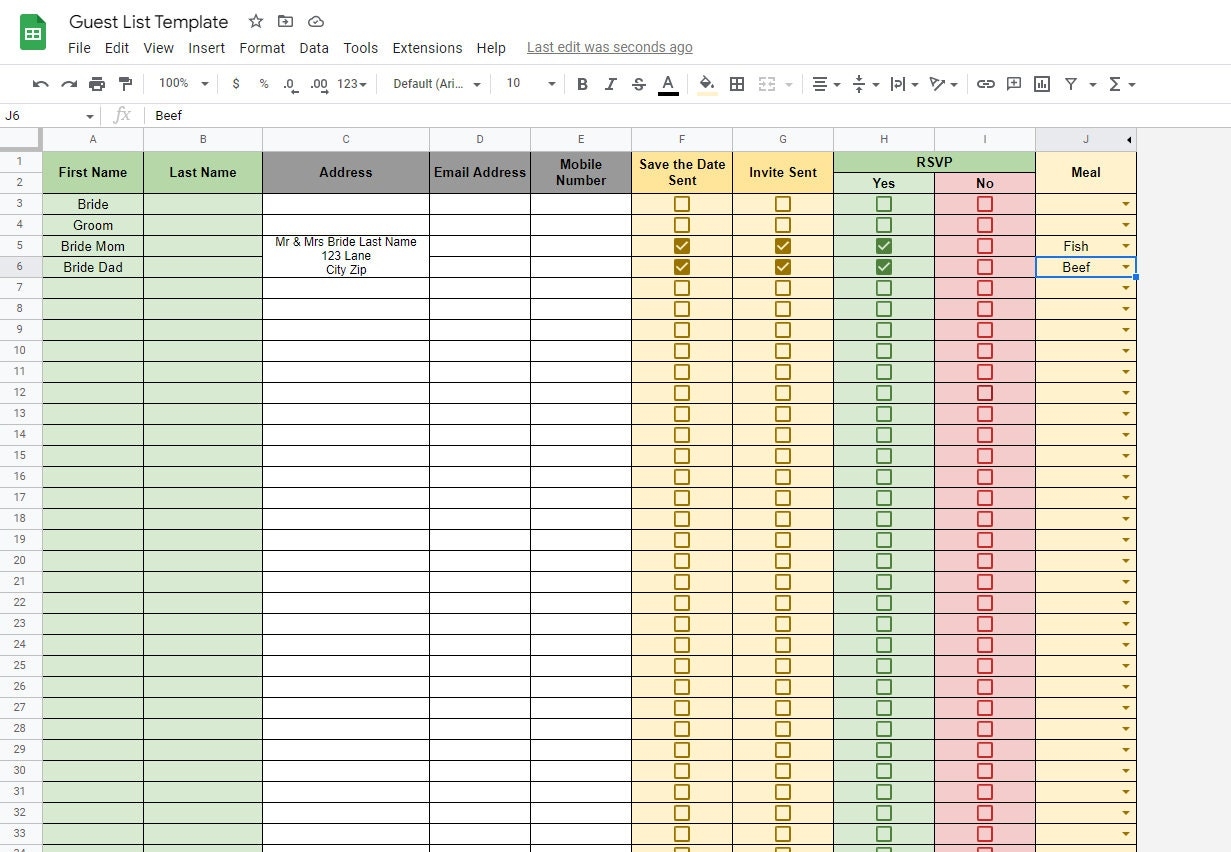Open the Format menu
The height and width of the screenshot is (852, 1231).
point(262,47)
